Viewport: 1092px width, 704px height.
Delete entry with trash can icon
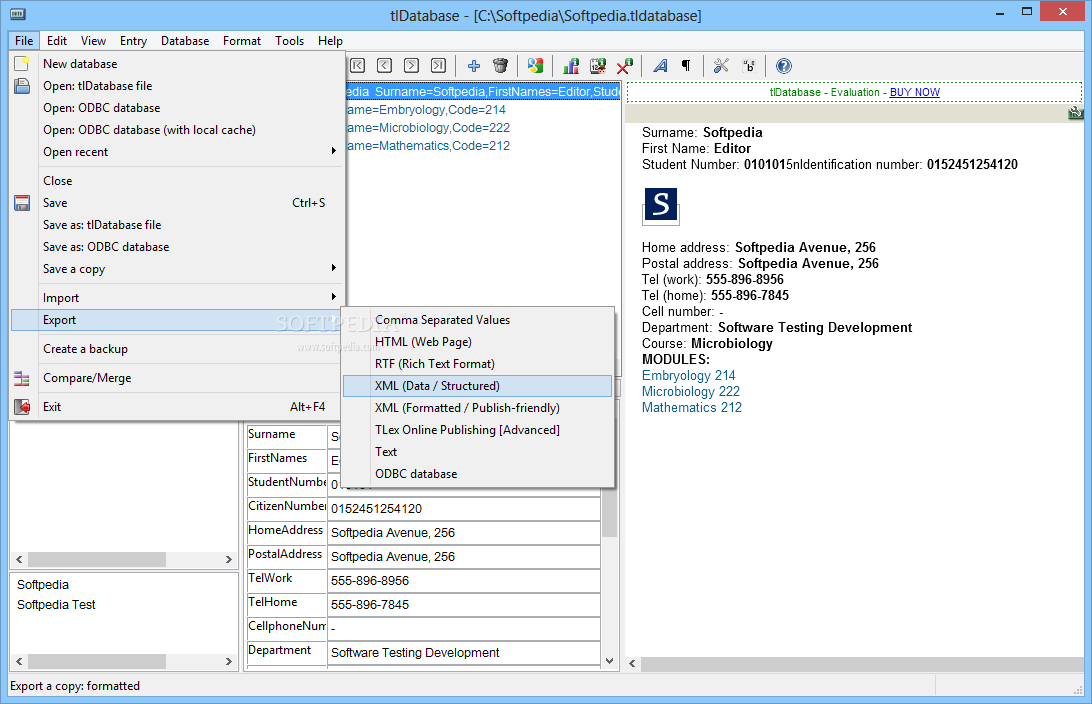(x=500, y=66)
